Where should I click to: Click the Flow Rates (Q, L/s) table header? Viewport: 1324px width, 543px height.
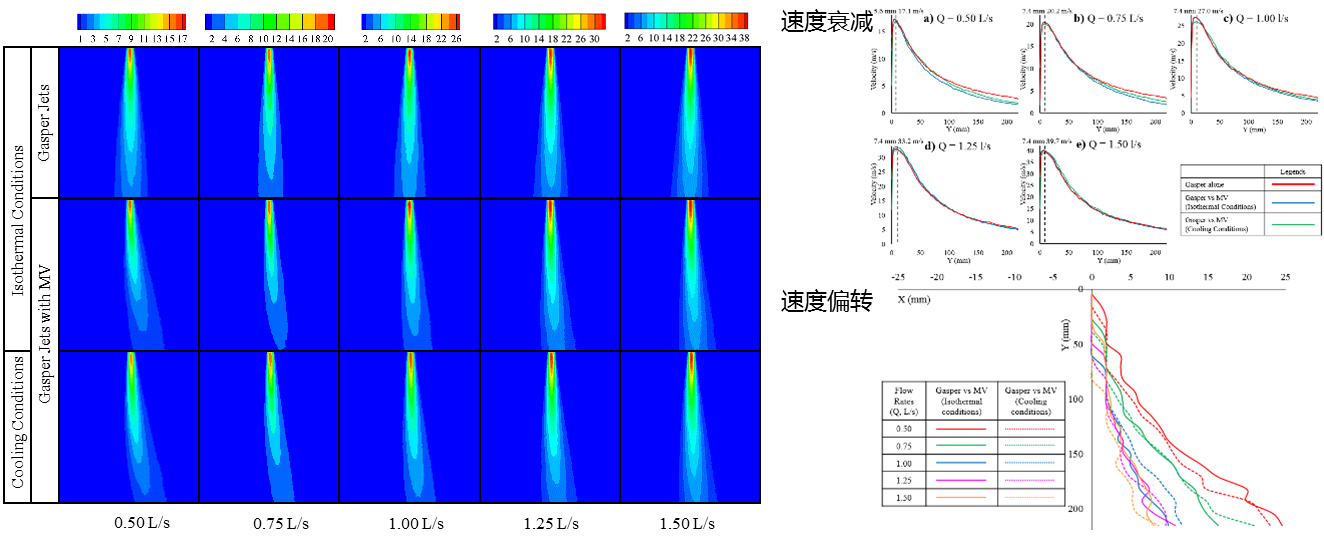click(x=902, y=399)
